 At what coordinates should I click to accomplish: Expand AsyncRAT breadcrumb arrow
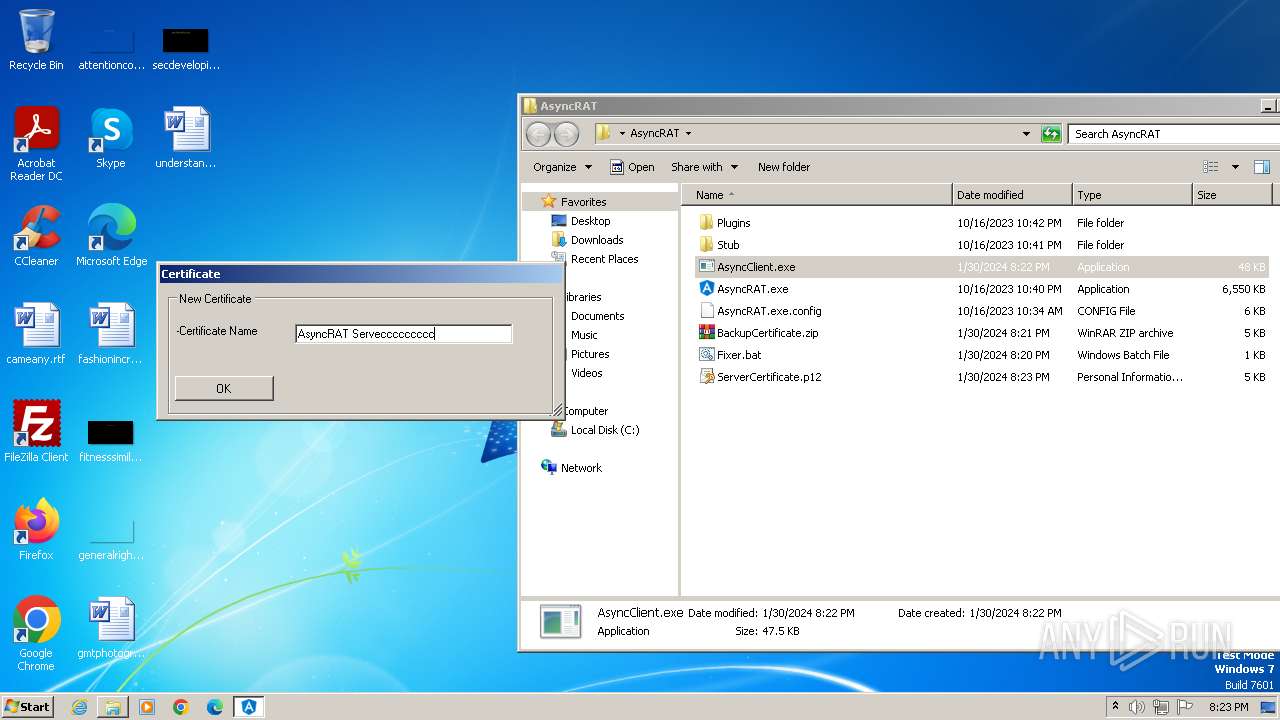(688, 133)
